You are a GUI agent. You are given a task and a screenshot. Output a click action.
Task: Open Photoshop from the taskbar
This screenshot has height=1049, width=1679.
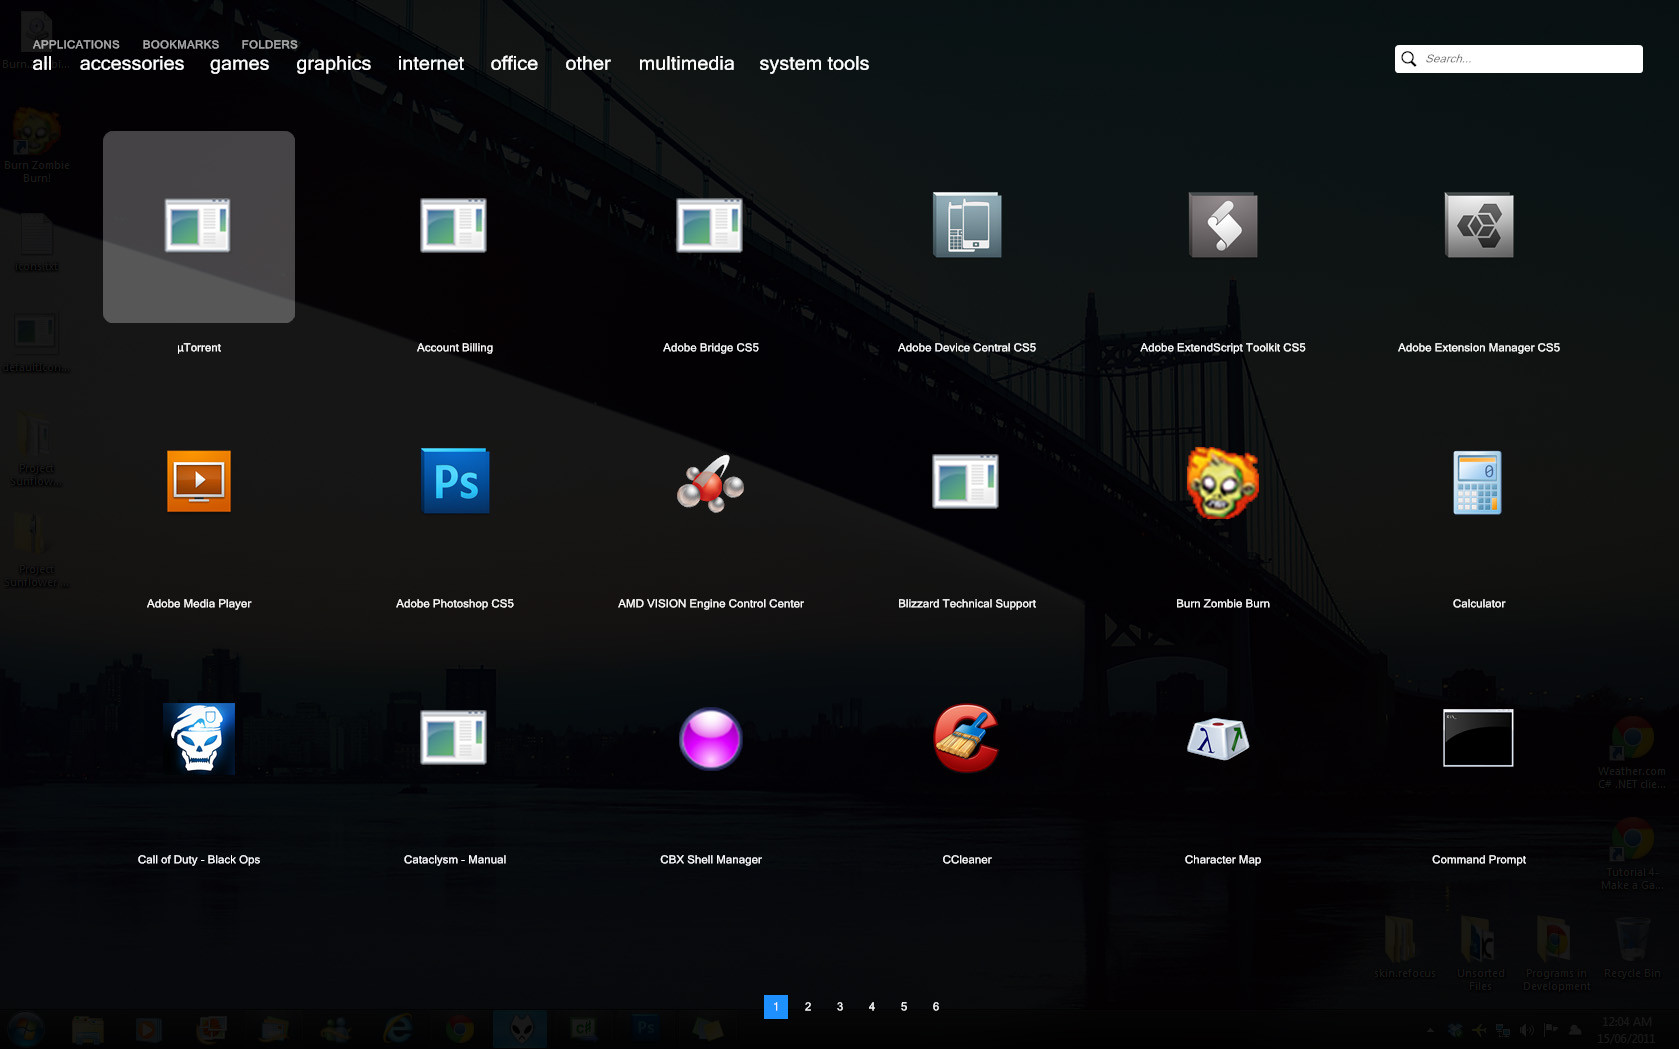(x=646, y=1029)
